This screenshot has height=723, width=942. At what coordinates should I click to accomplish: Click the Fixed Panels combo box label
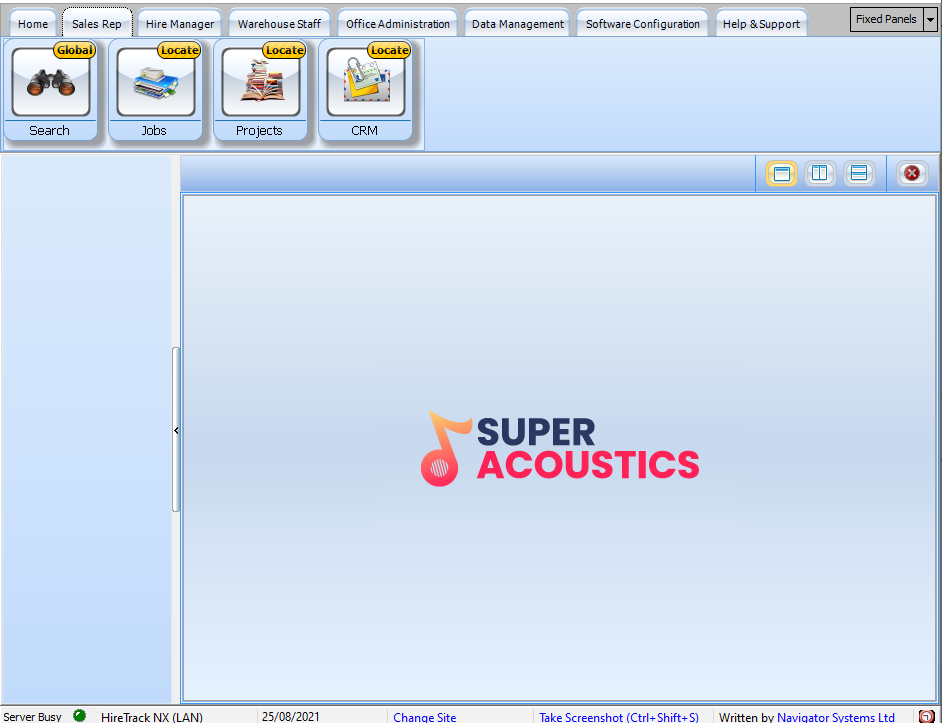pyautogui.click(x=885, y=19)
